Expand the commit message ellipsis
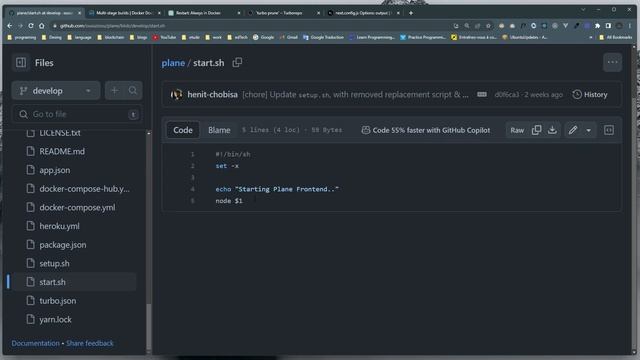 (x=482, y=95)
